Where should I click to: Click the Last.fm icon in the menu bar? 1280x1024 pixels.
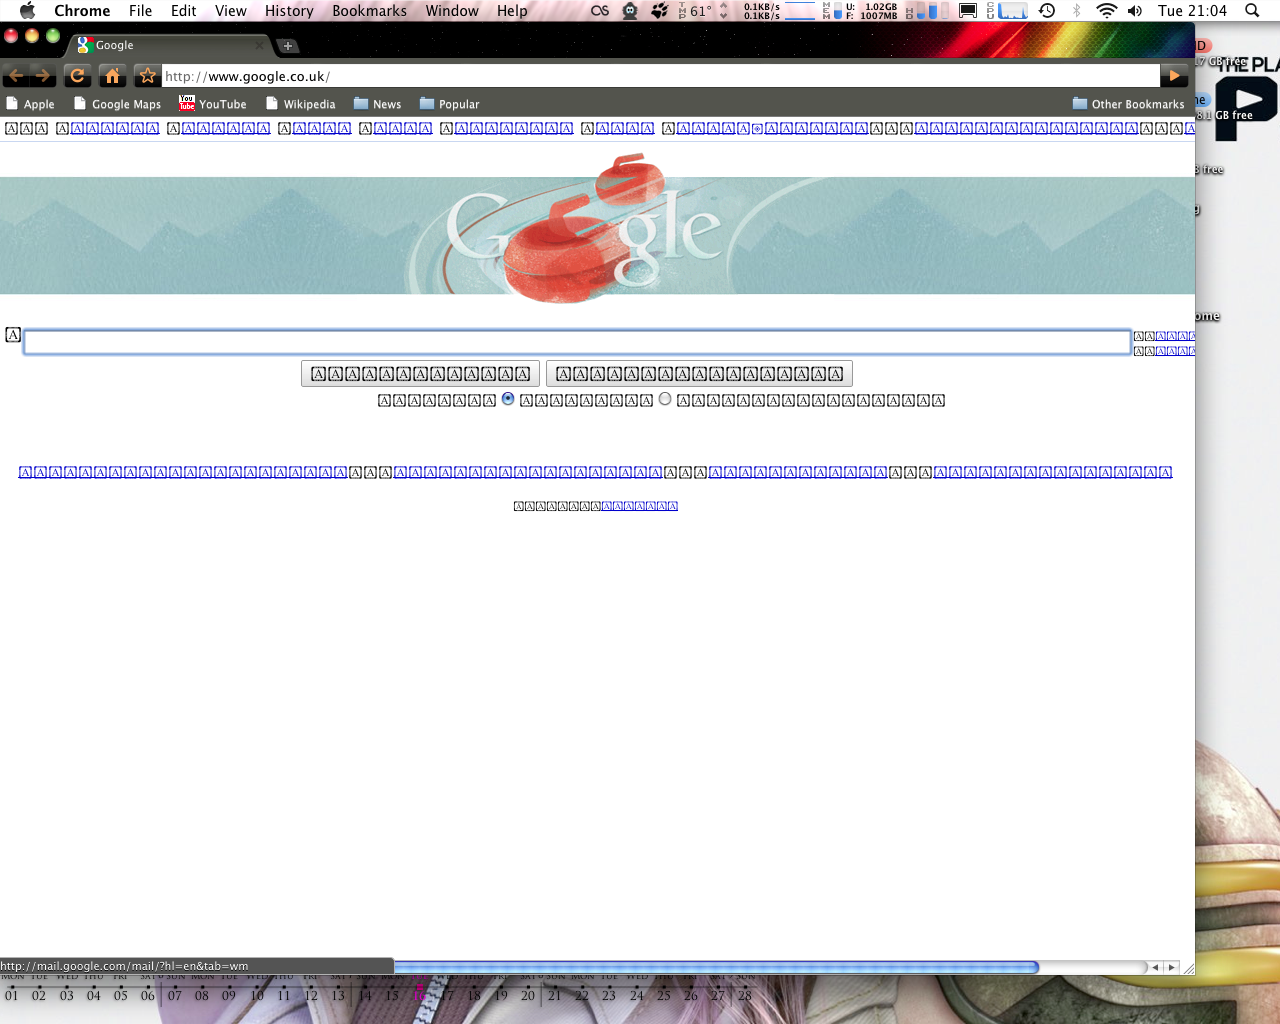[x=600, y=11]
